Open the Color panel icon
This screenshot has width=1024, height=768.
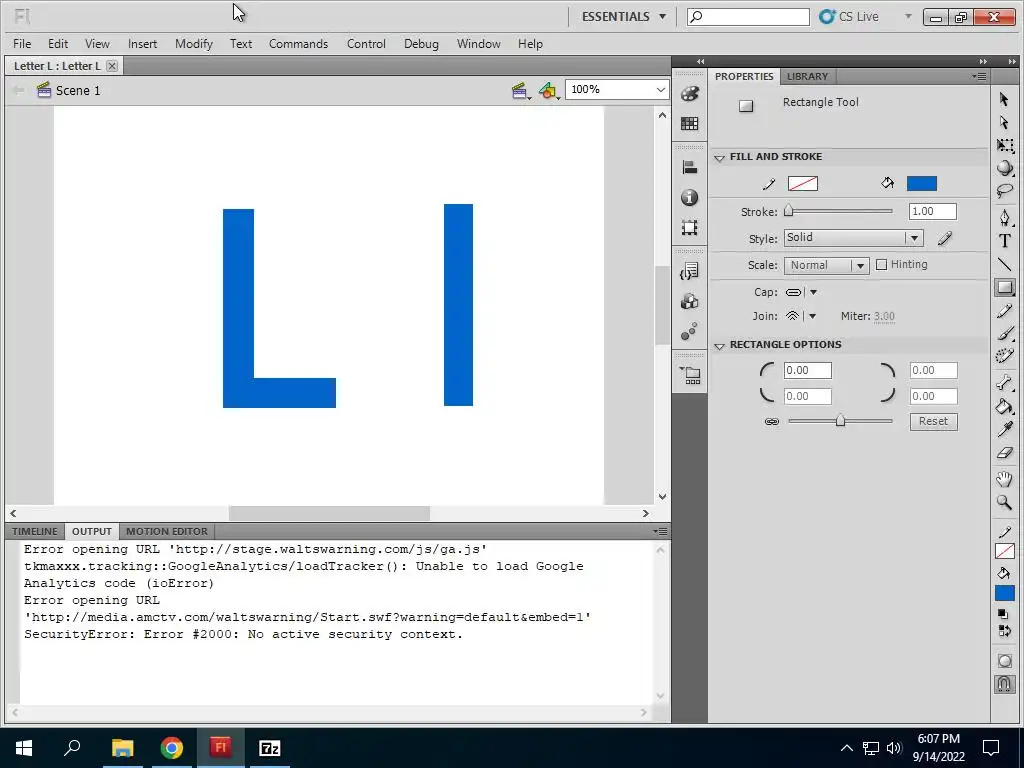point(690,94)
